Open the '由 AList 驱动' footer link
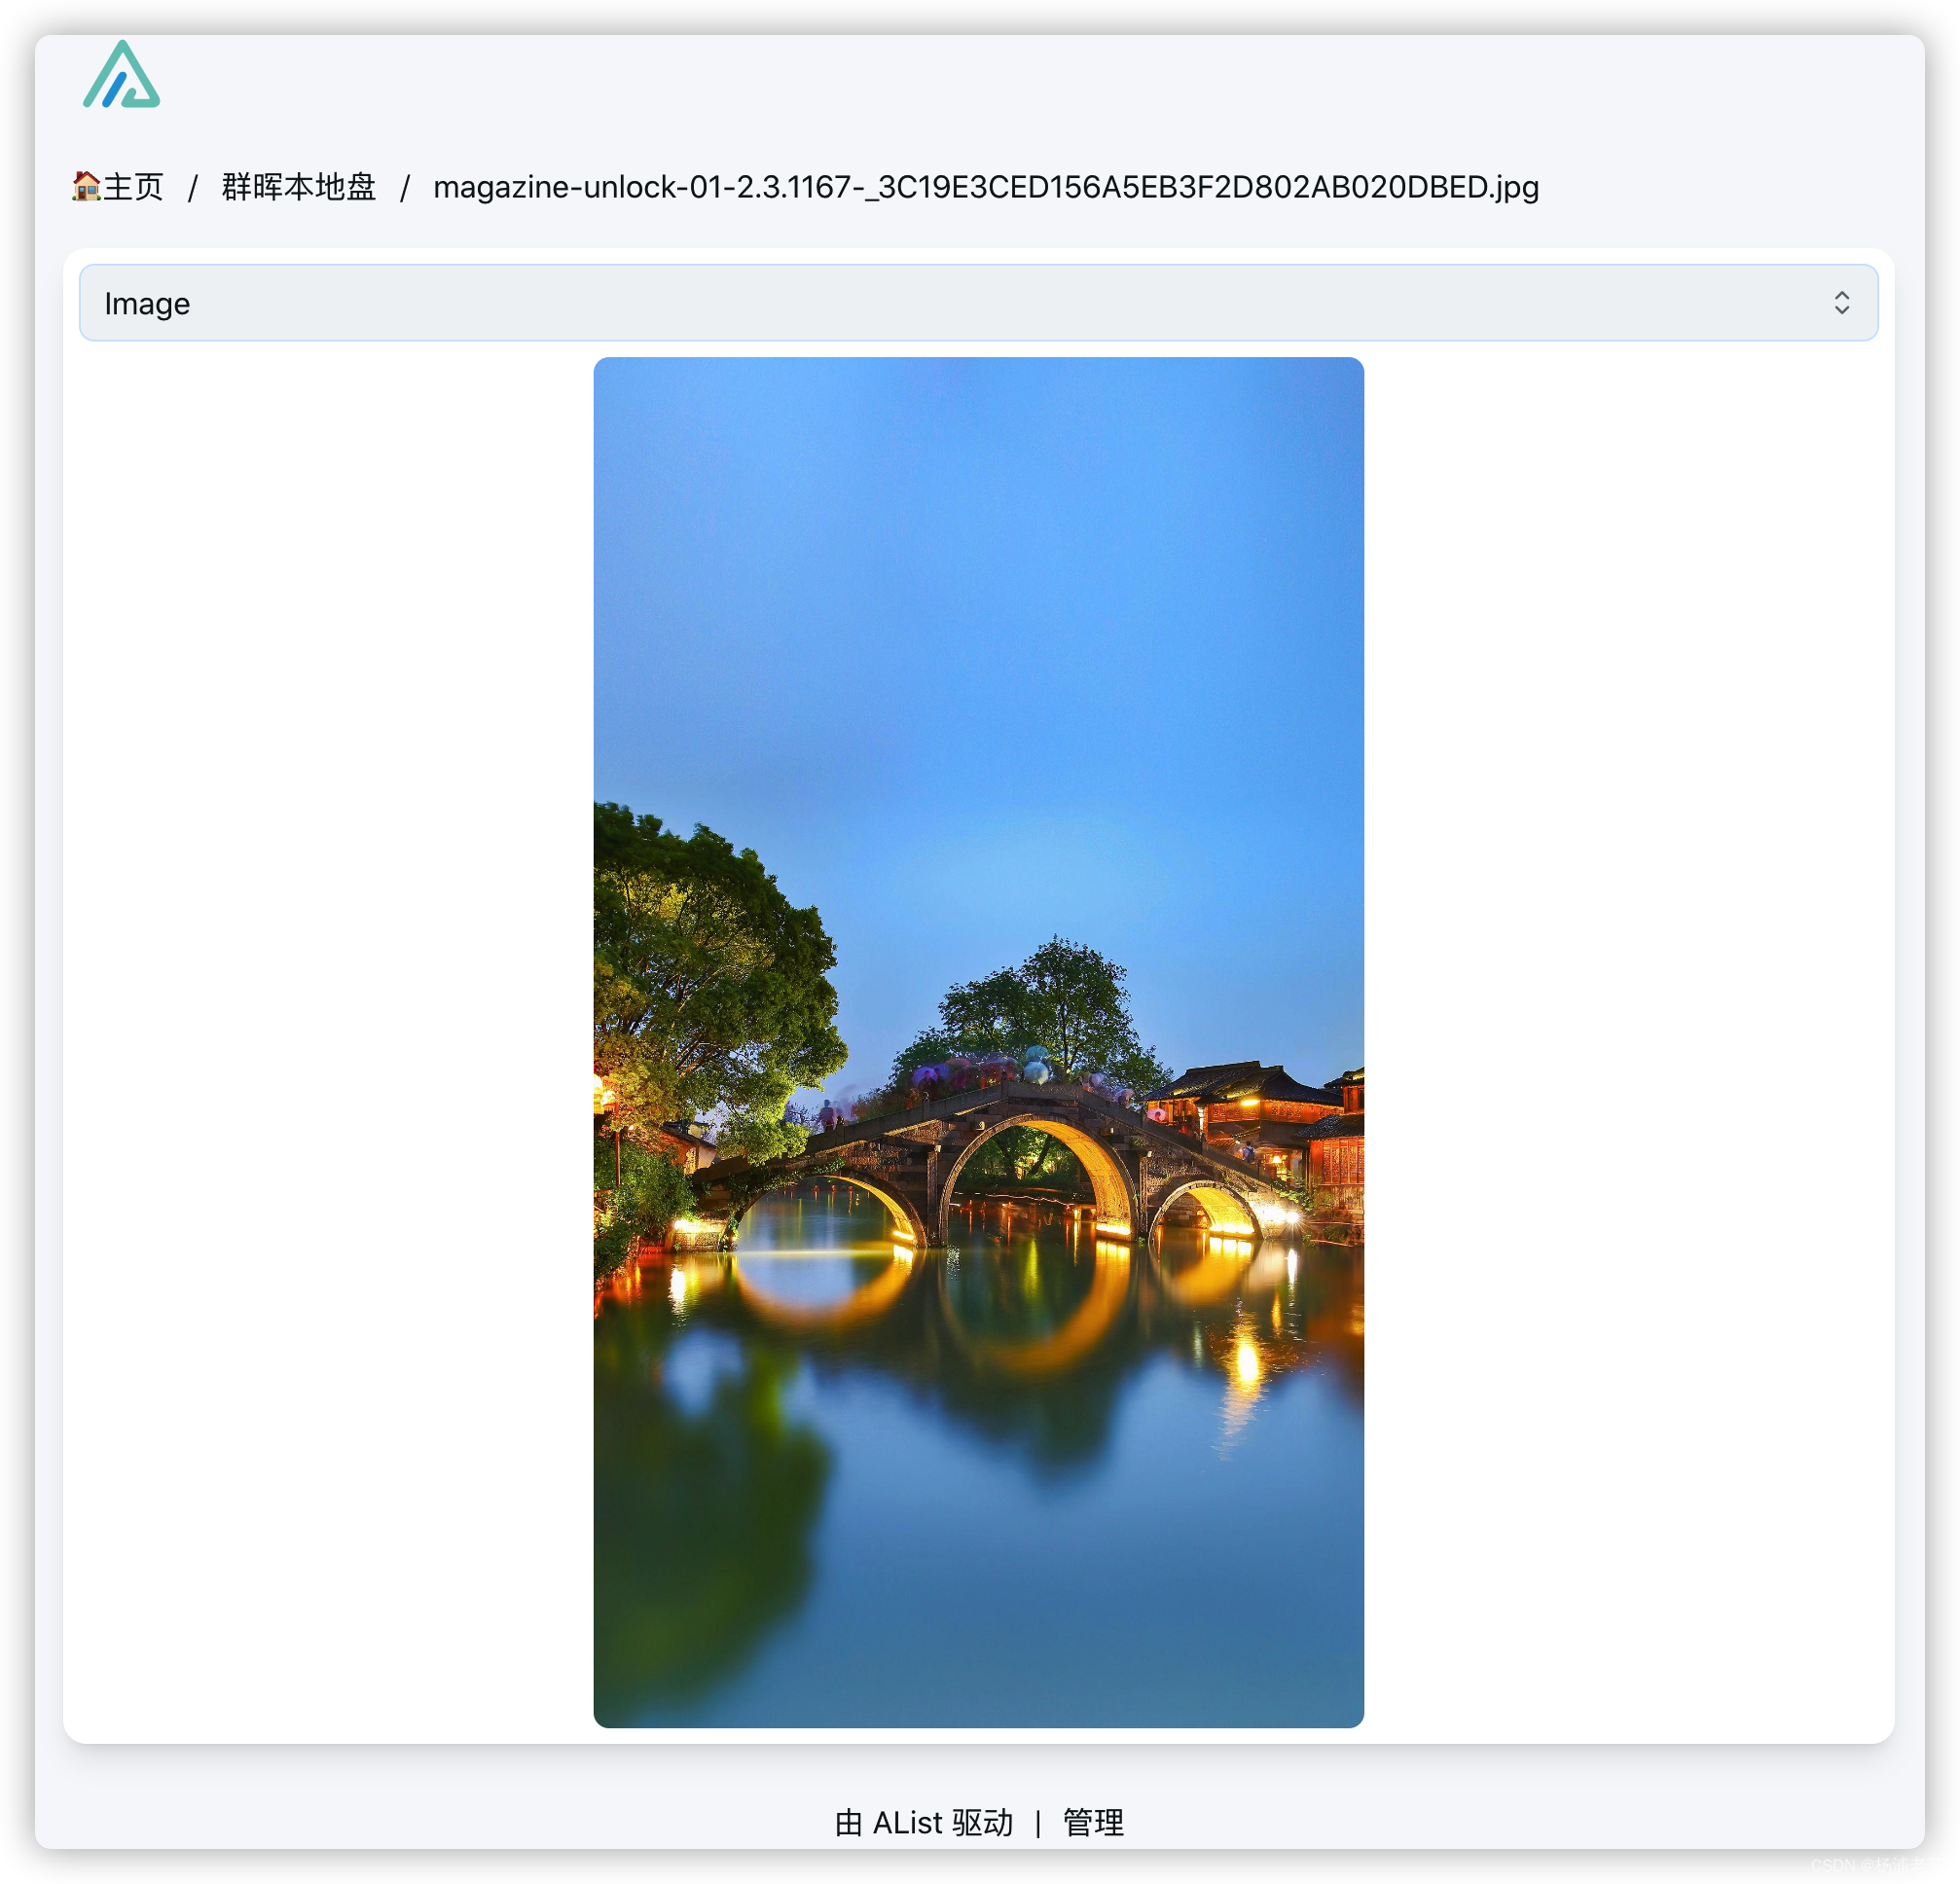The height and width of the screenshot is (1884, 1960). 923,1822
